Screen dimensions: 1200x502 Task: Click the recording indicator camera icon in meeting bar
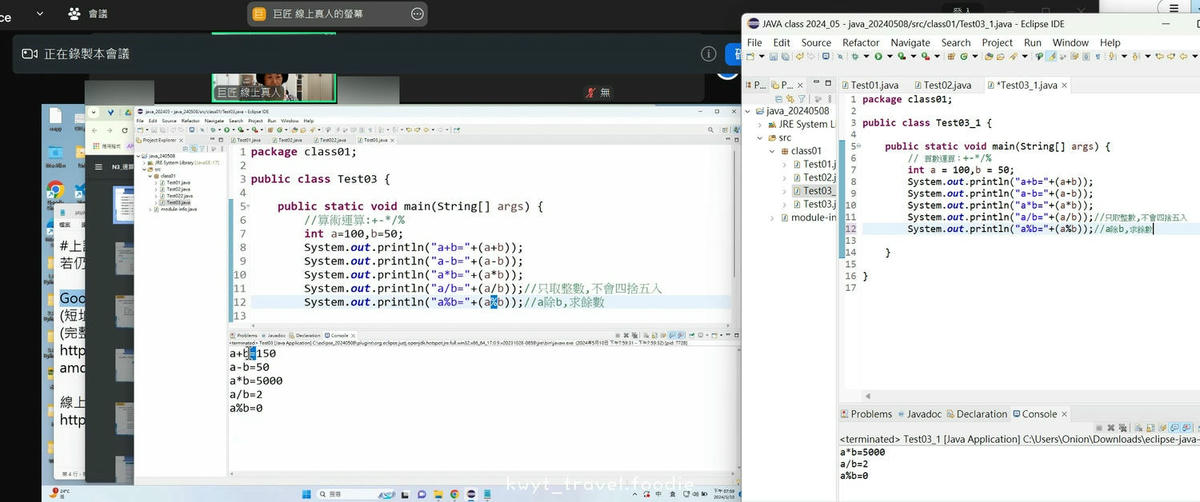point(29,53)
